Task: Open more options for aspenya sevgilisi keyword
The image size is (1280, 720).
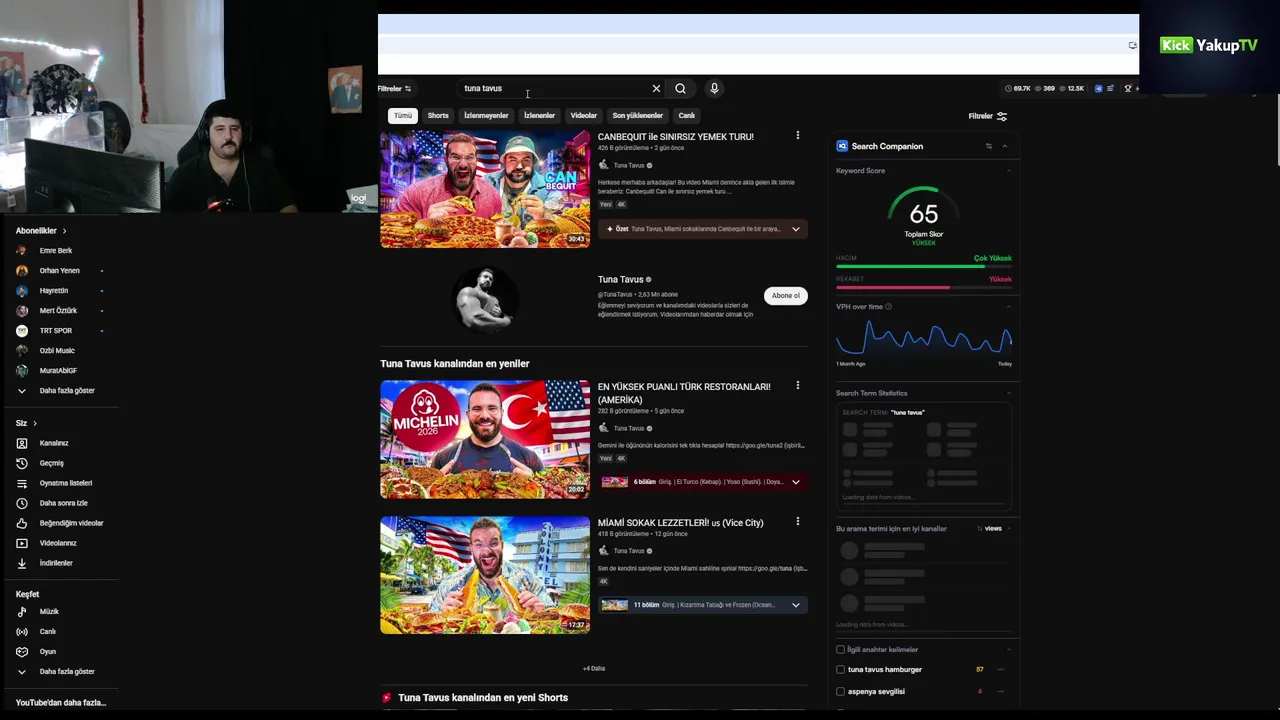Action: point(1000,691)
